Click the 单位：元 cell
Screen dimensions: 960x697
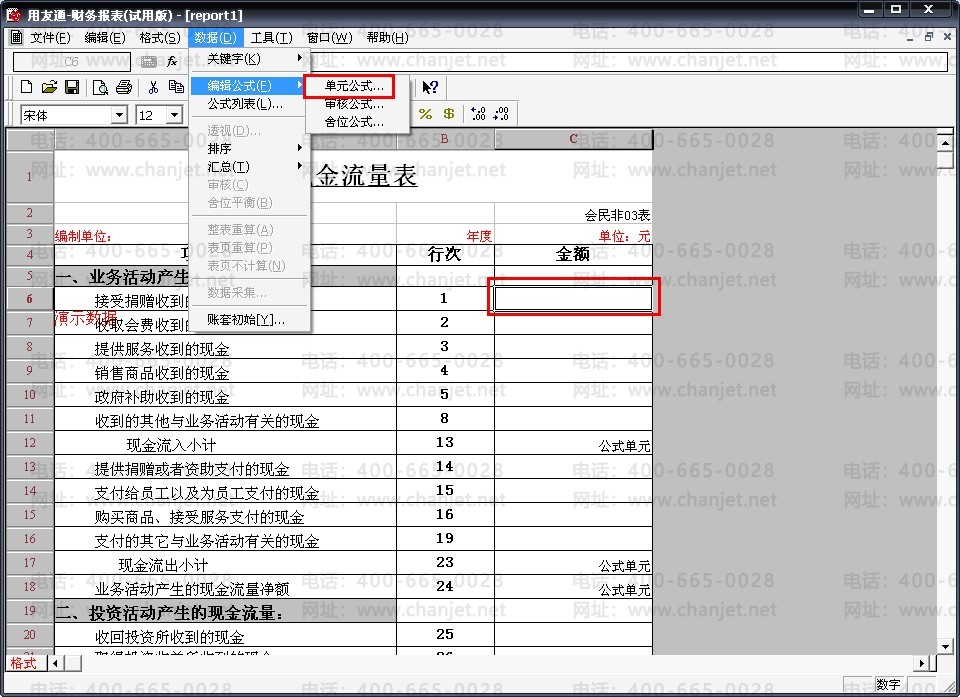(573, 235)
